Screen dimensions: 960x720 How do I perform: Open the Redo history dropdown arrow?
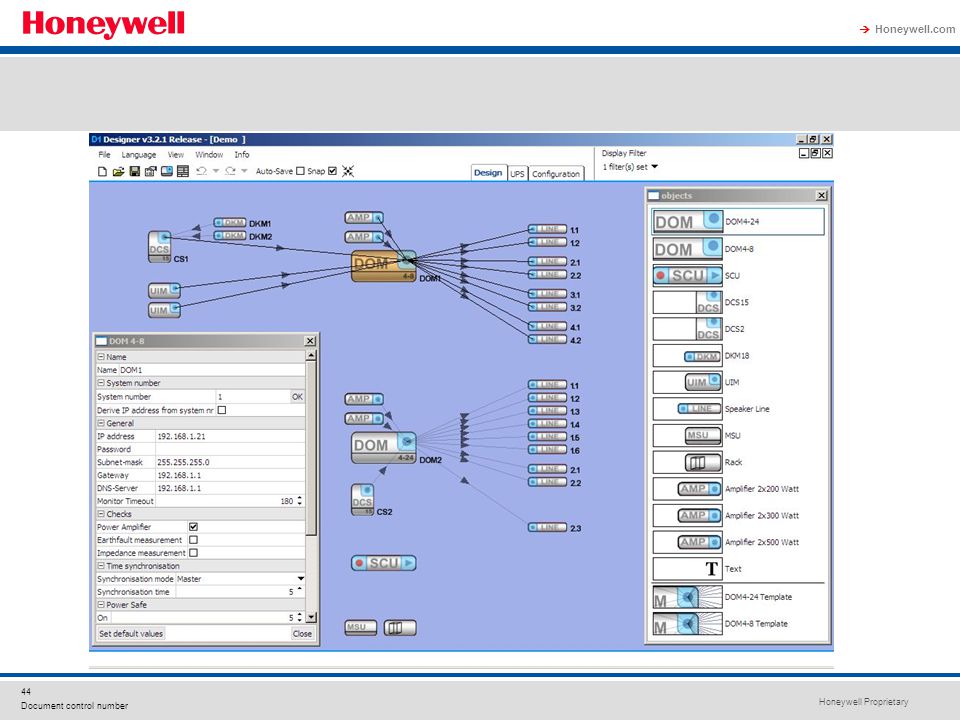(244, 171)
